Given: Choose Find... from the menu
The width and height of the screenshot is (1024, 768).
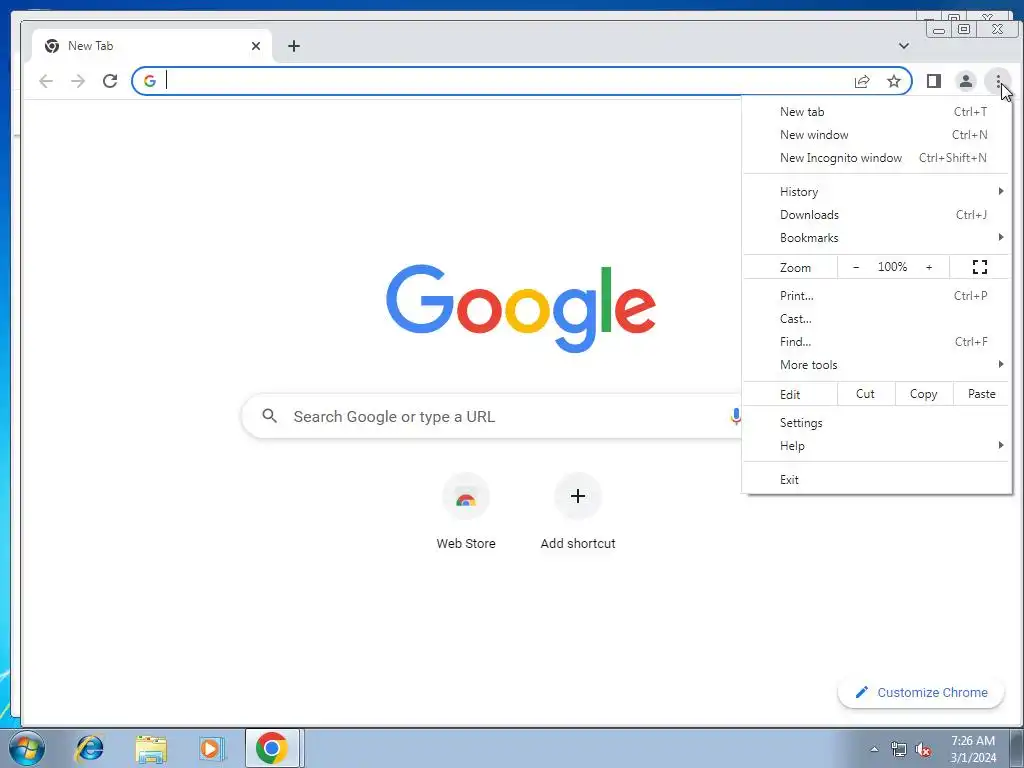Looking at the screenshot, I should click(877, 342).
